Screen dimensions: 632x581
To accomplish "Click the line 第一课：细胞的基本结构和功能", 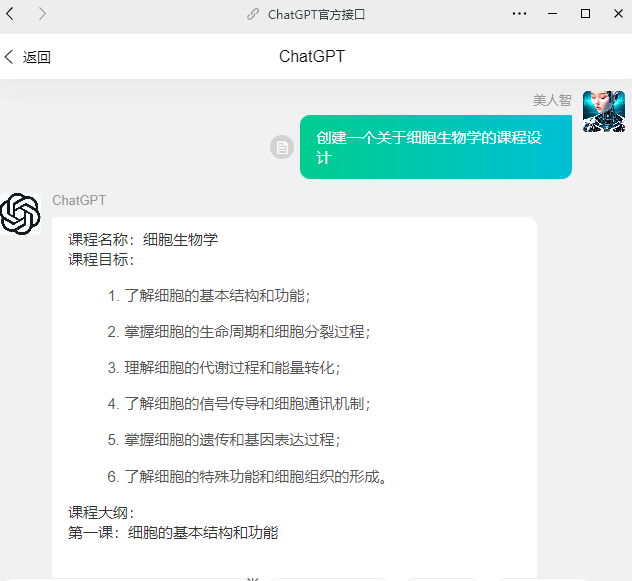I will point(173,533).
